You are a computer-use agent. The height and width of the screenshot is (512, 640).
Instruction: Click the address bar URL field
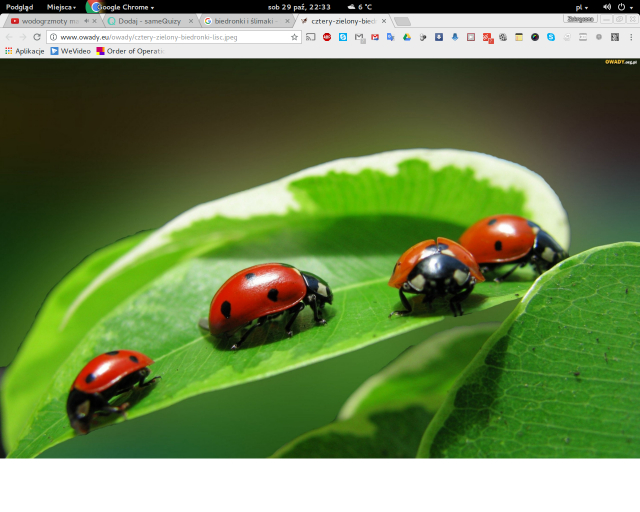pos(170,37)
